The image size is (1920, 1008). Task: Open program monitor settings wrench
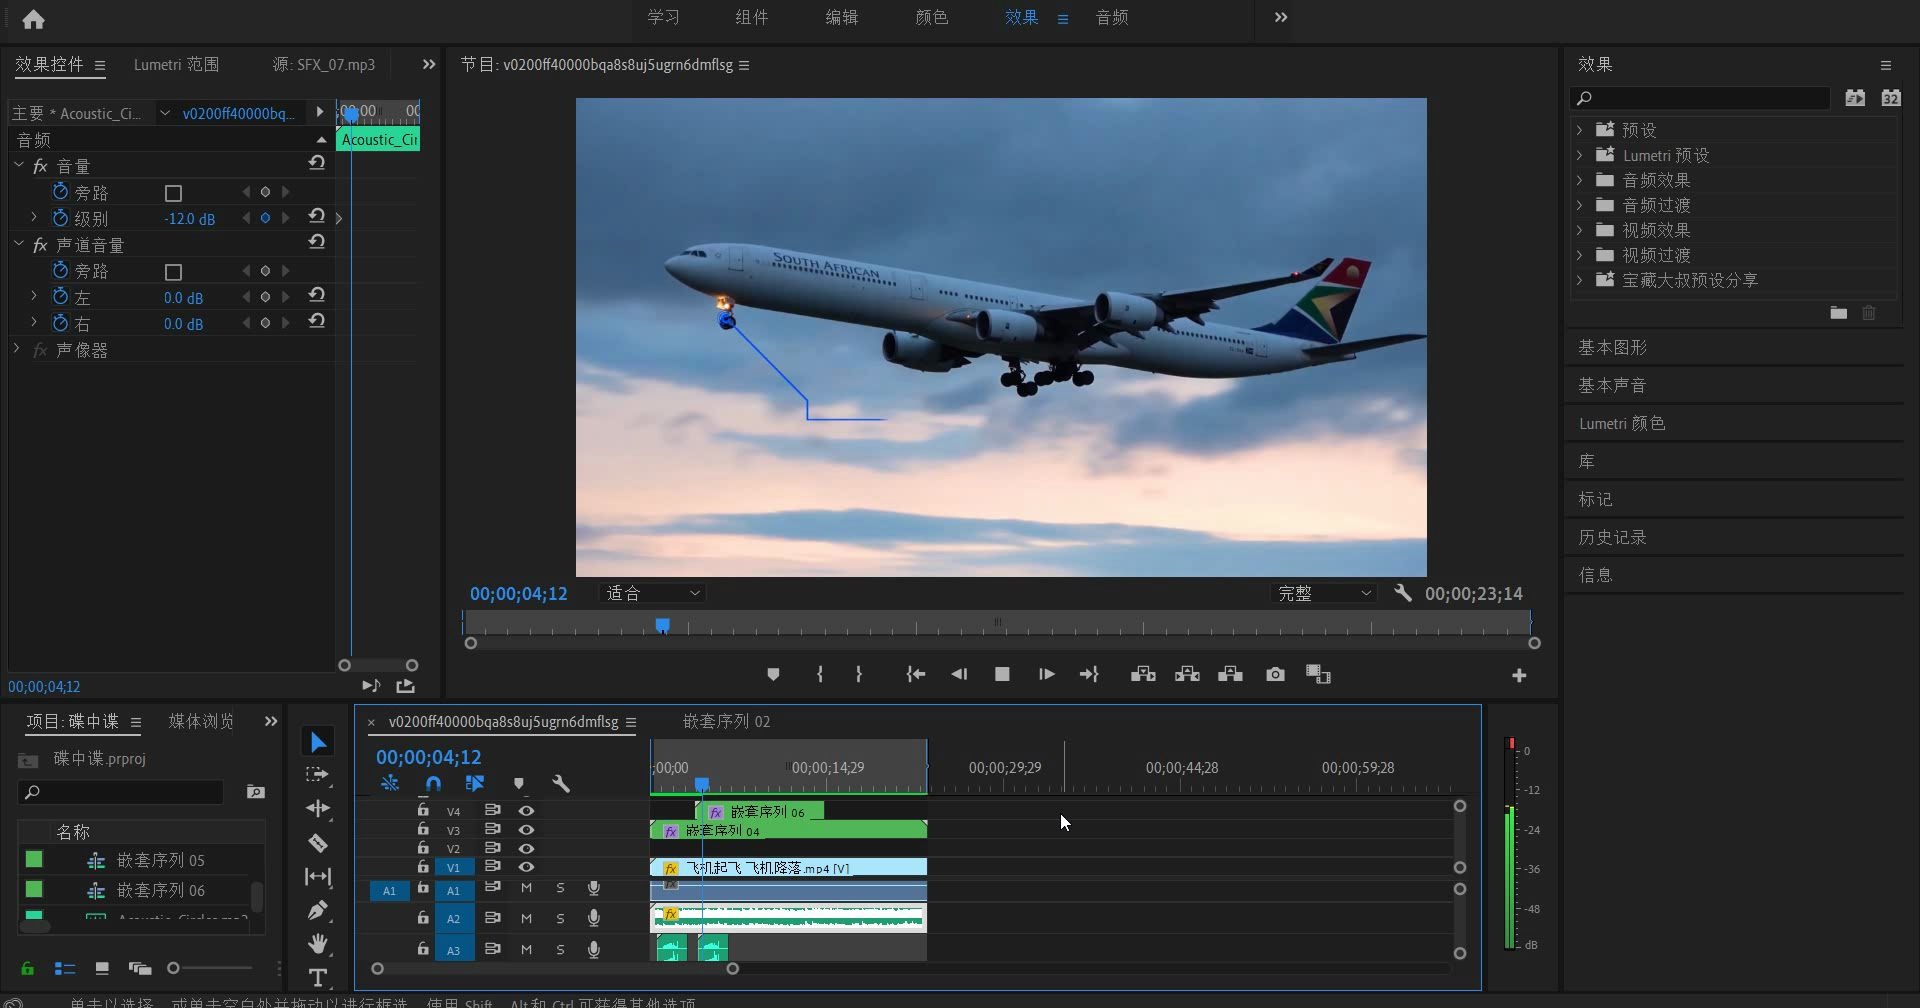click(x=1403, y=593)
